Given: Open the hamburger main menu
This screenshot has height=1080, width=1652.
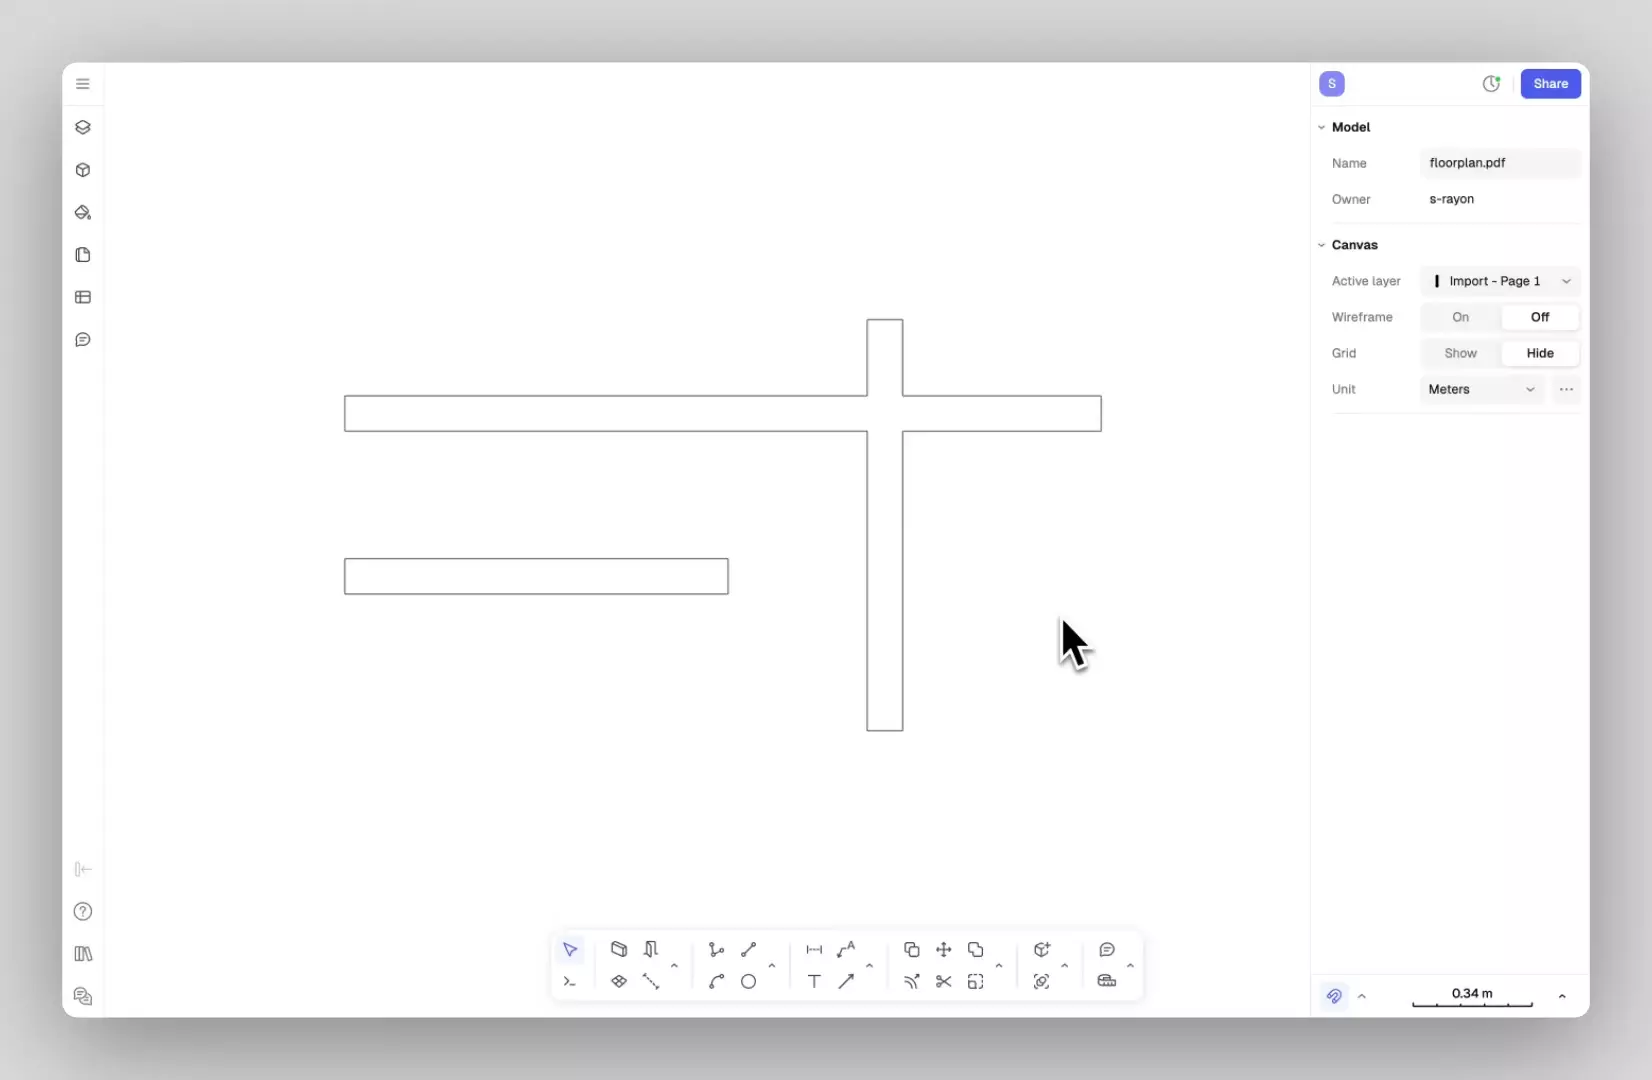Looking at the screenshot, I should [x=83, y=84].
